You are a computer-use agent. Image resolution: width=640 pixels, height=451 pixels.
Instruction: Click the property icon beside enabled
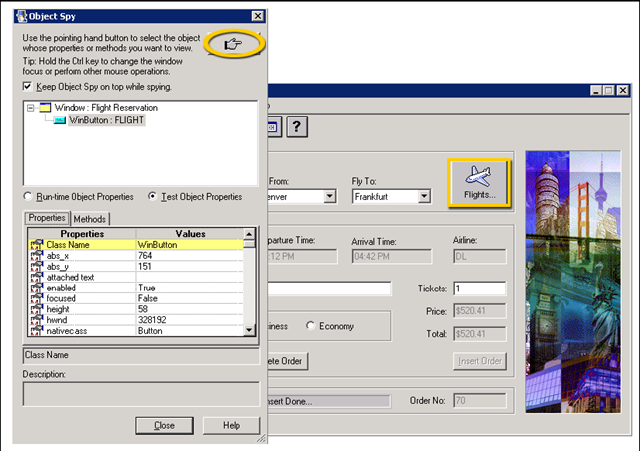point(37,287)
